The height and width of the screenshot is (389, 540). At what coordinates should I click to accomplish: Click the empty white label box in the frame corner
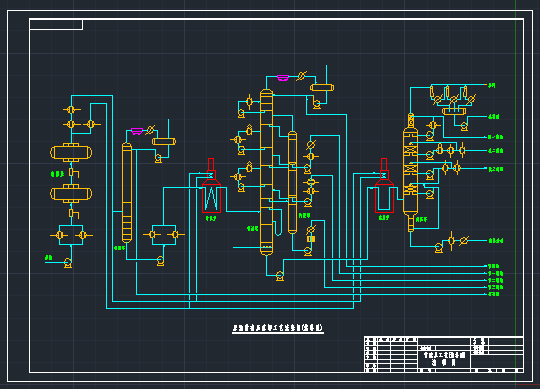click(56, 24)
